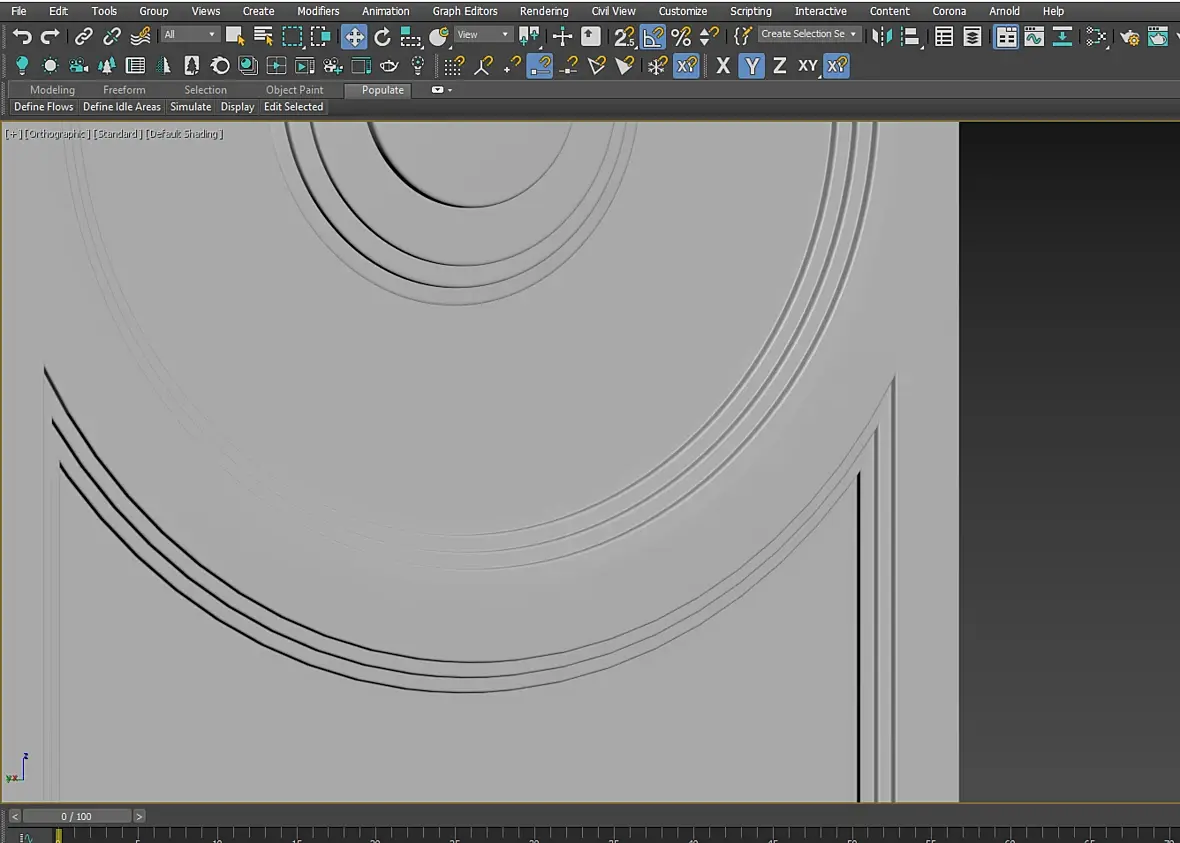
Task: Open the Curve Editor icon
Action: pos(1034,37)
